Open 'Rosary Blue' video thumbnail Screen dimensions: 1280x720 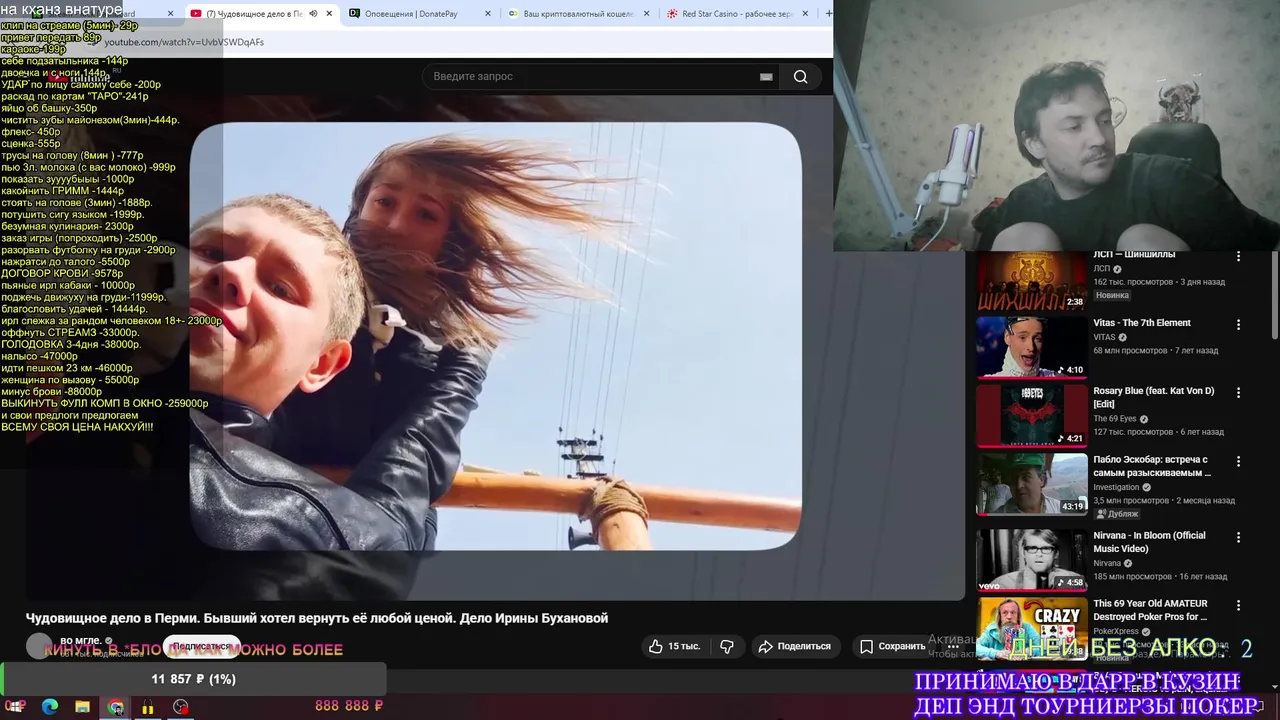1031,415
